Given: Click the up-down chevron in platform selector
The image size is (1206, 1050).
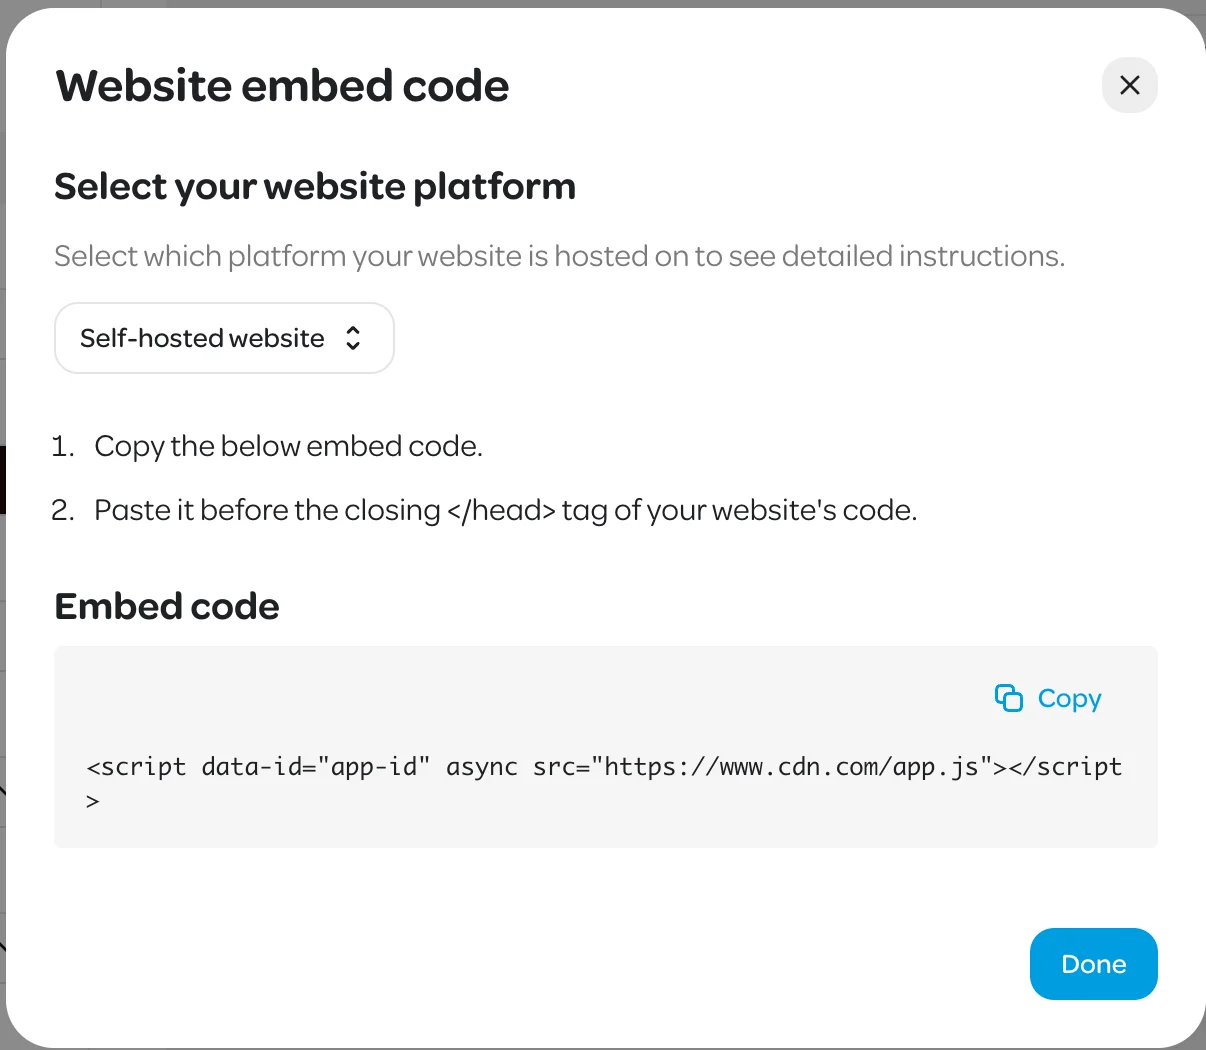Looking at the screenshot, I should (x=353, y=338).
